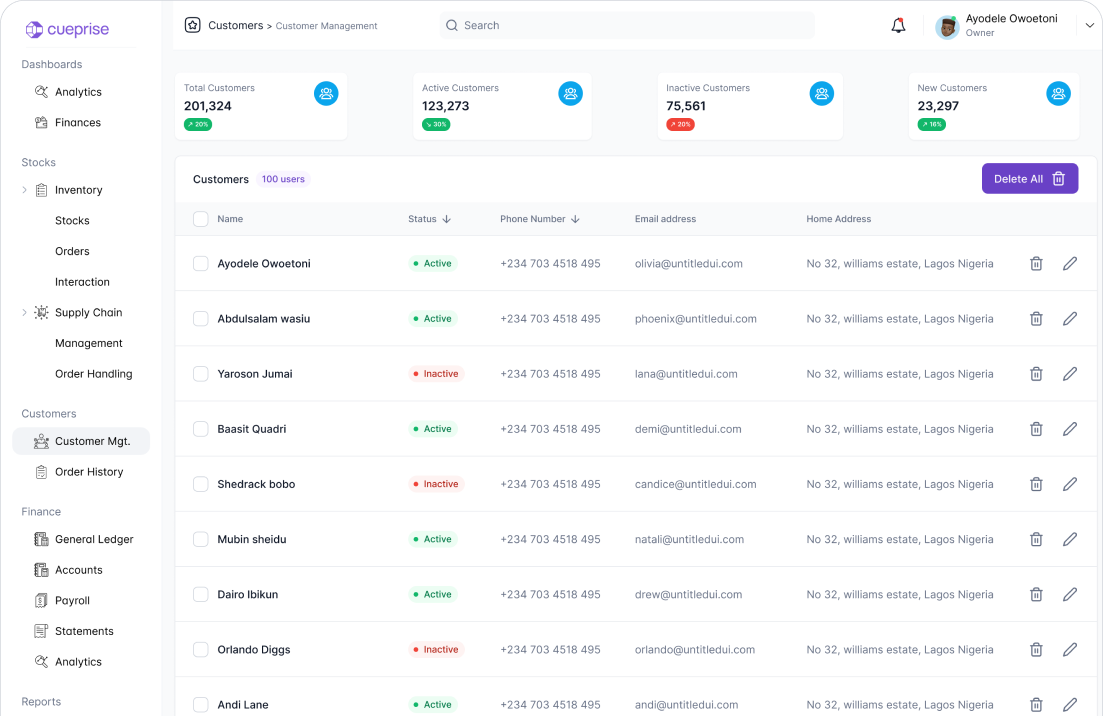The height and width of the screenshot is (716, 1103).
Task: Select the Mubin sheidu row checkbox
Action: point(201,539)
